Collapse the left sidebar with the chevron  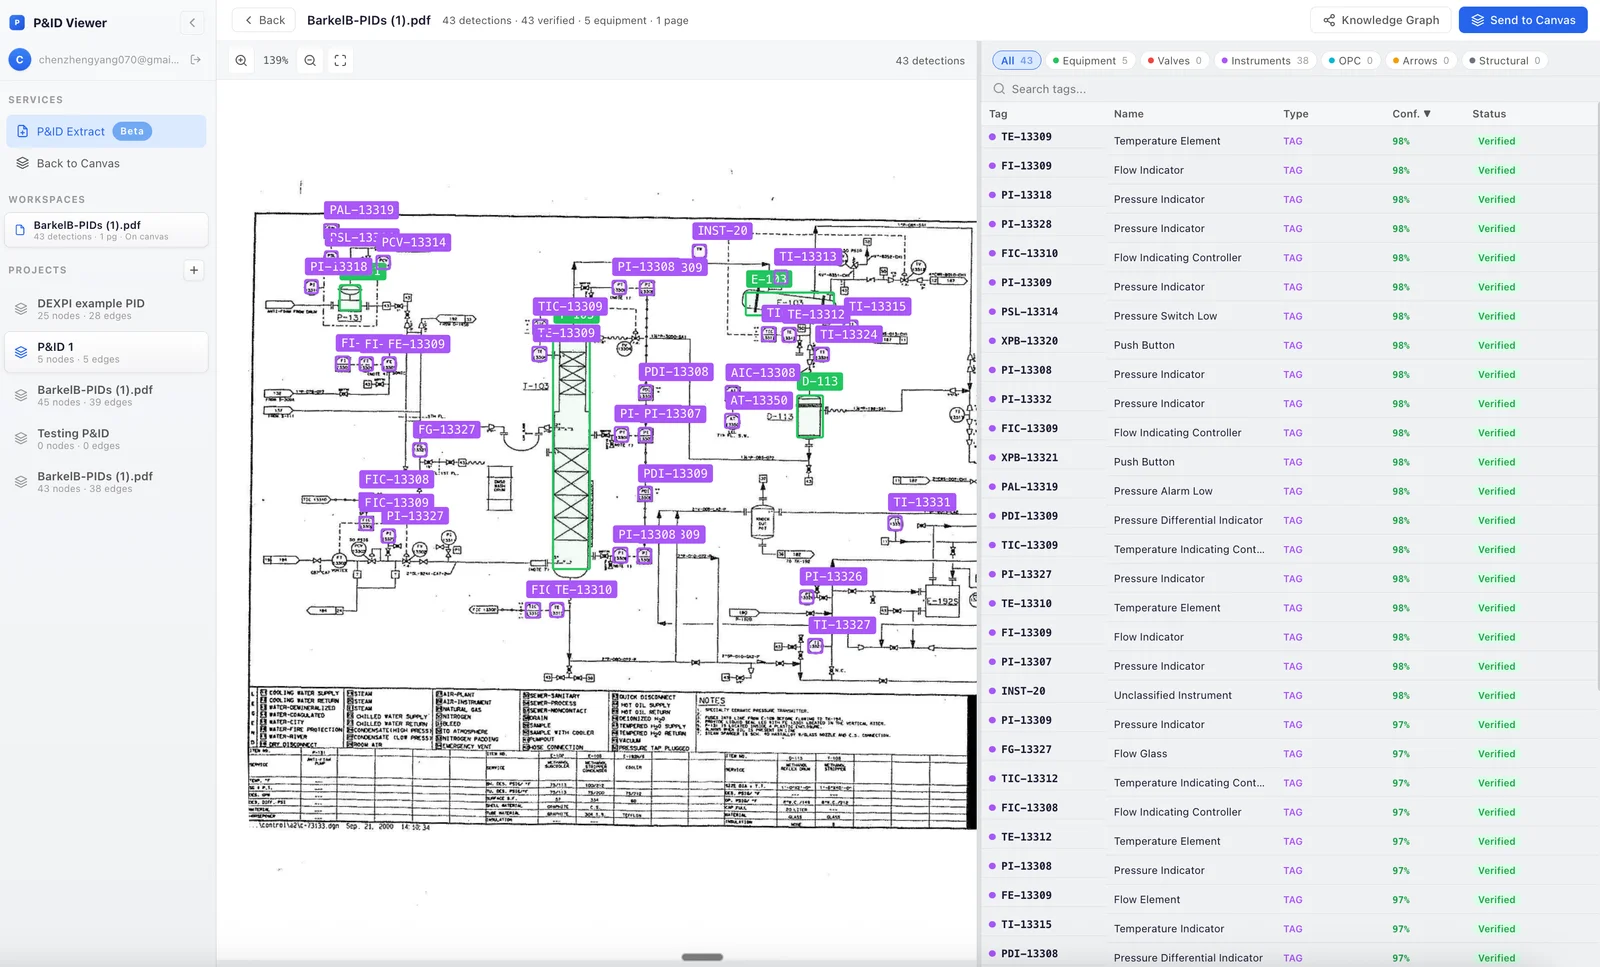(x=192, y=22)
